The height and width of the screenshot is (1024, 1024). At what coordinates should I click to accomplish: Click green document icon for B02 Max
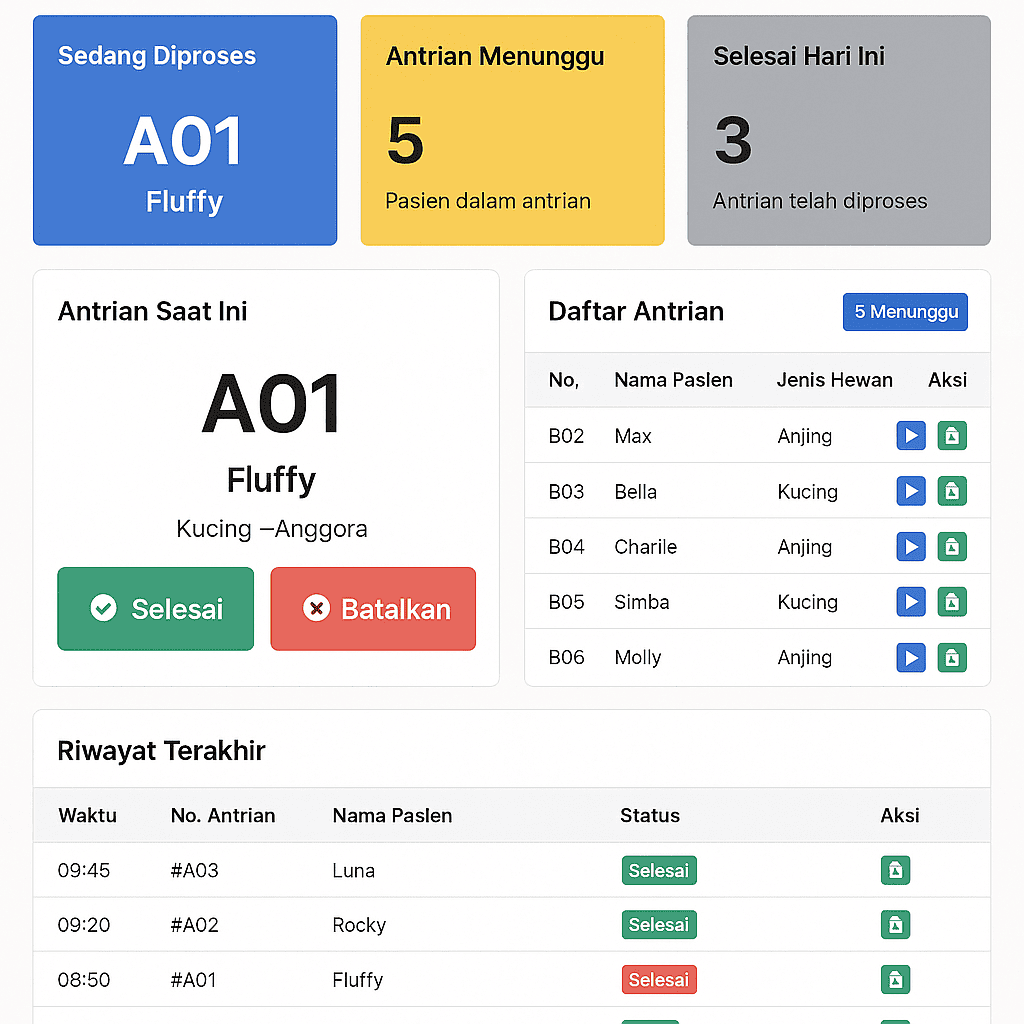pyautogui.click(x=952, y=436)
